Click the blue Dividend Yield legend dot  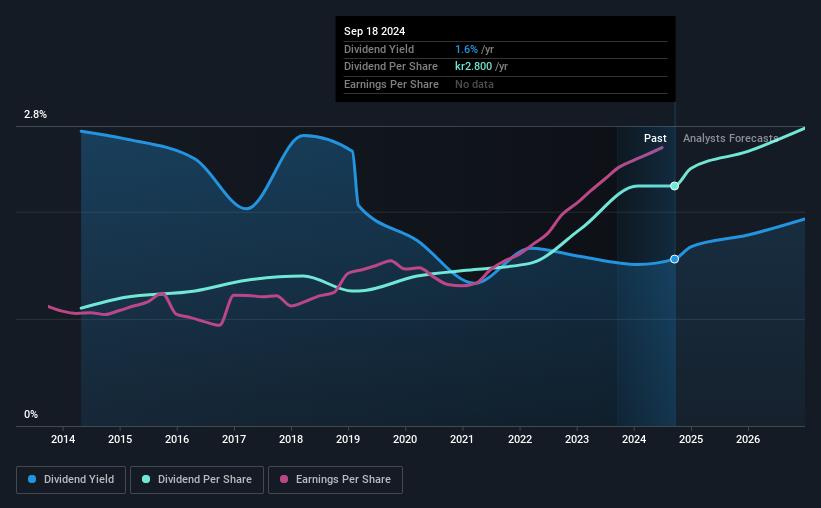(x=32, y=479)
